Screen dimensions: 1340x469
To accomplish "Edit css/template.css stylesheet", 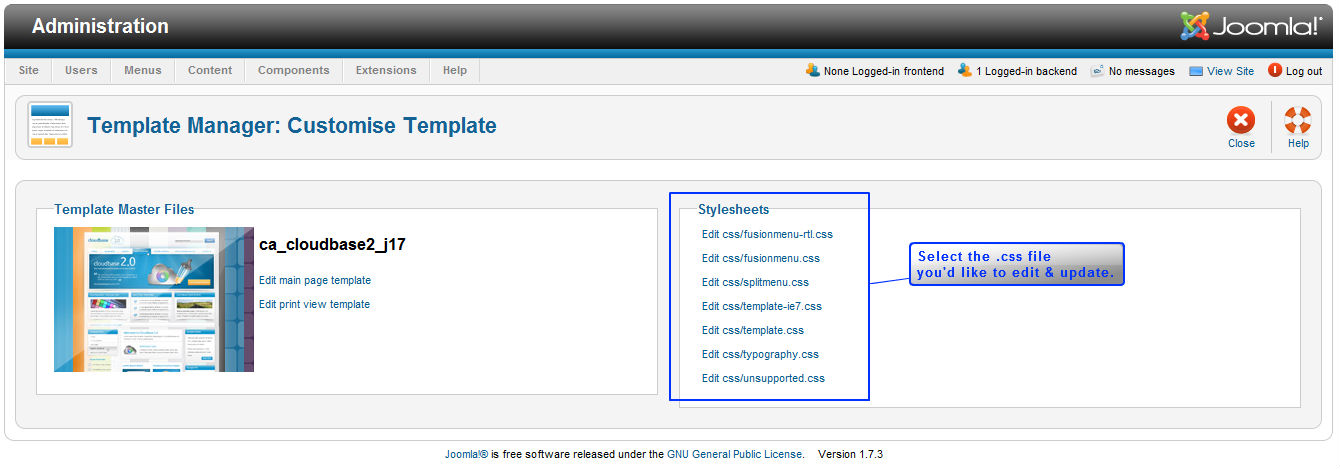I will pyautogui.click(x=753, y=330).
